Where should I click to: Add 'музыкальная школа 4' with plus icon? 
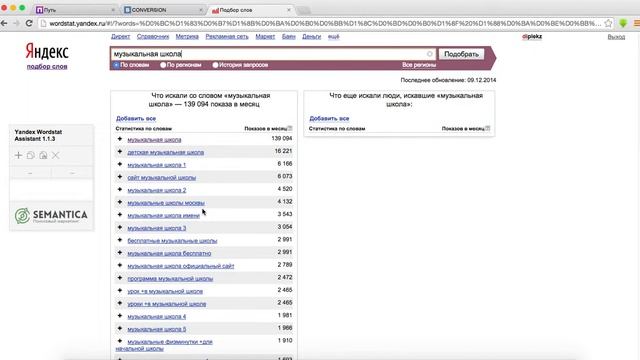(x=120, y=316)
